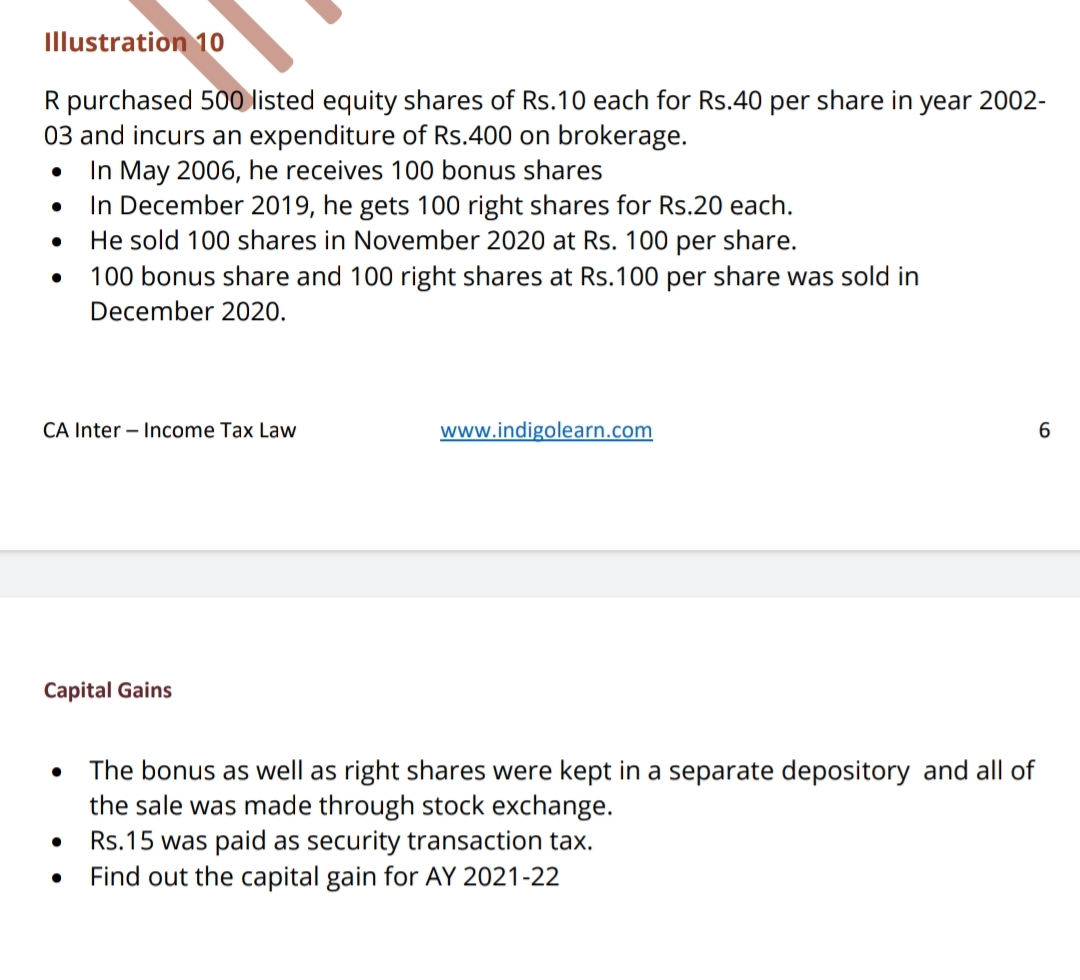Click the CA Inter – Income Tax Law footer

coord(170,431)
